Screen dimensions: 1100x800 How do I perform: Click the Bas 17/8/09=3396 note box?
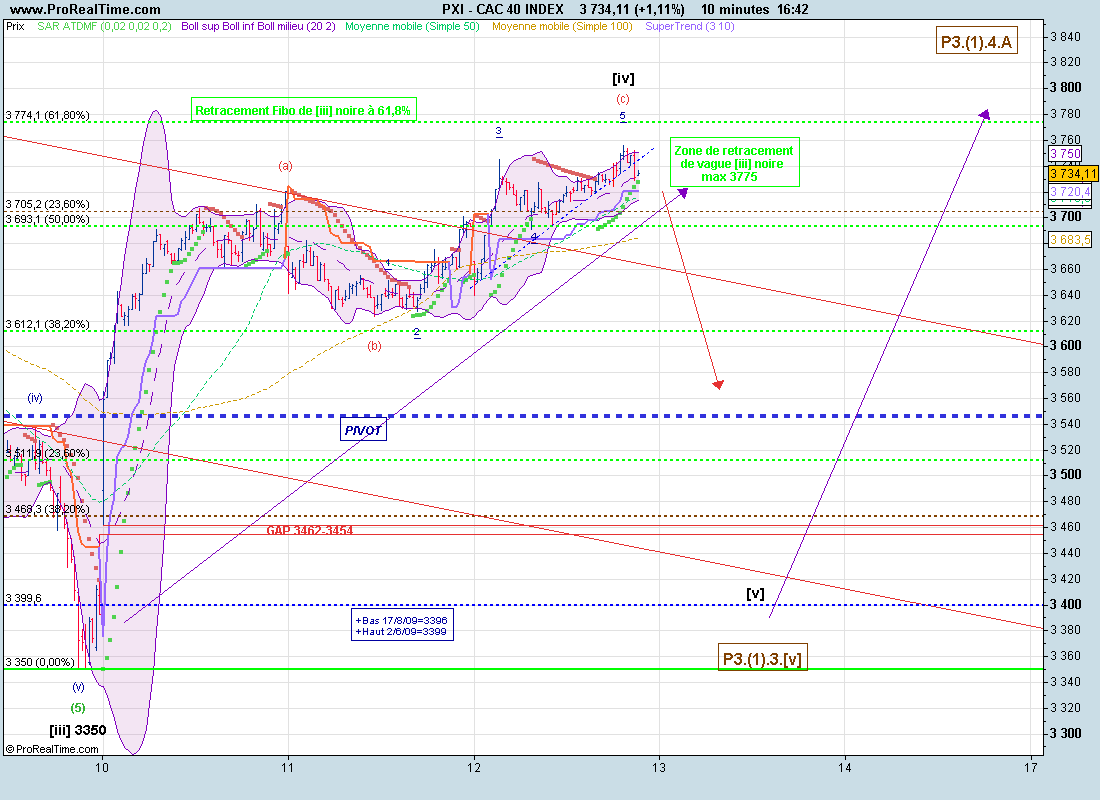point(403,625)
